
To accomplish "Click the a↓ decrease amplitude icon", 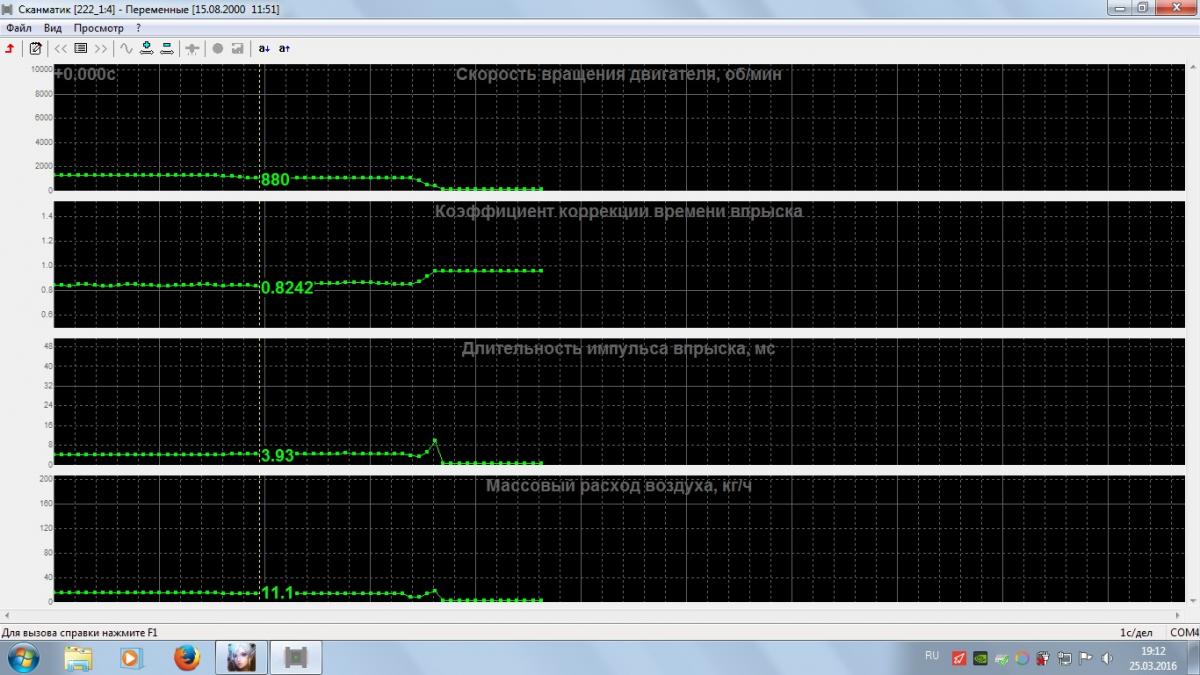I will [x=264, y=48].
